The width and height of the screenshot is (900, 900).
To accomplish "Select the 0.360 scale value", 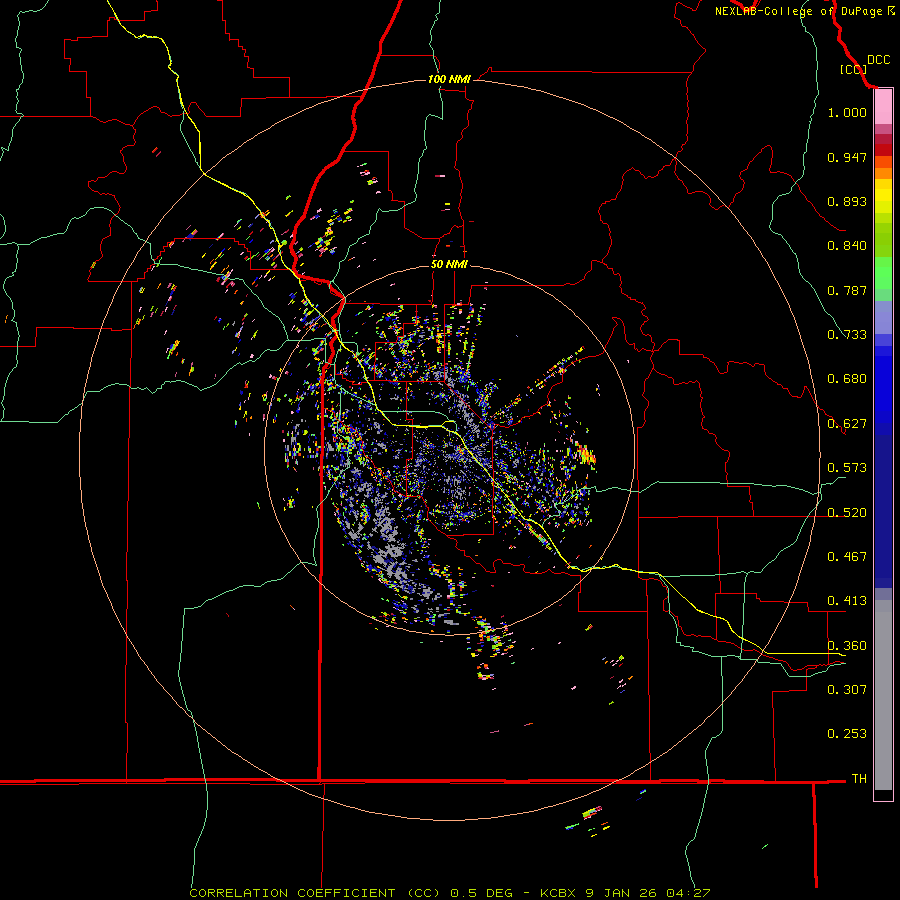I will [847, 646].
